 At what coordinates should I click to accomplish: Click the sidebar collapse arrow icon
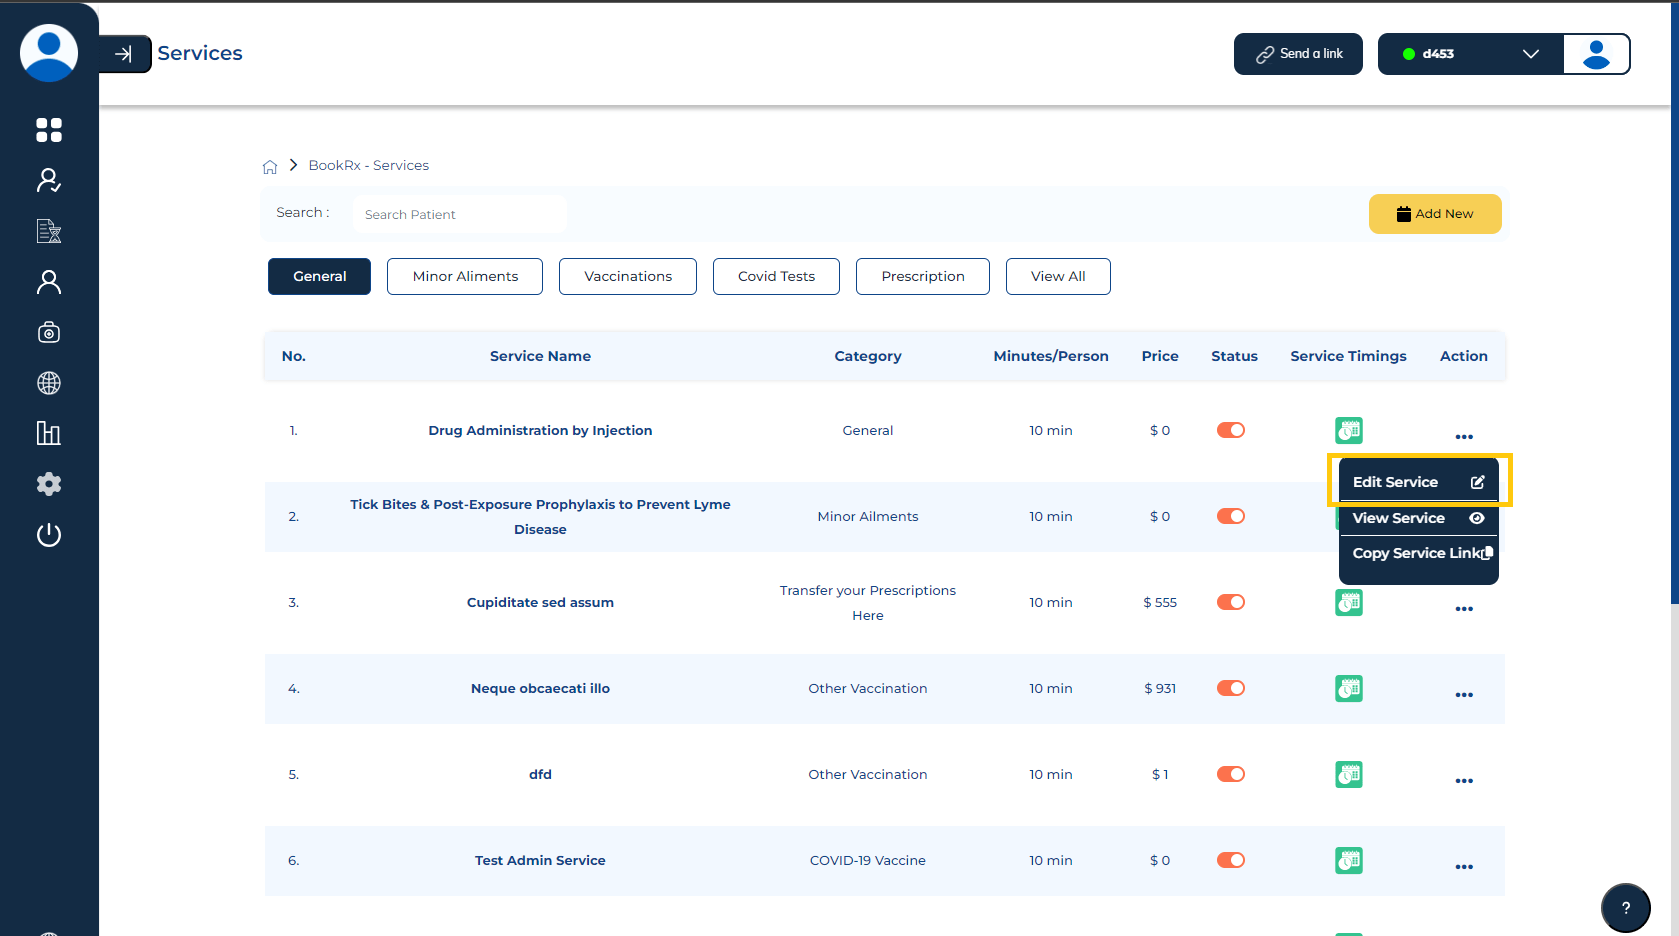coord(124,54)
